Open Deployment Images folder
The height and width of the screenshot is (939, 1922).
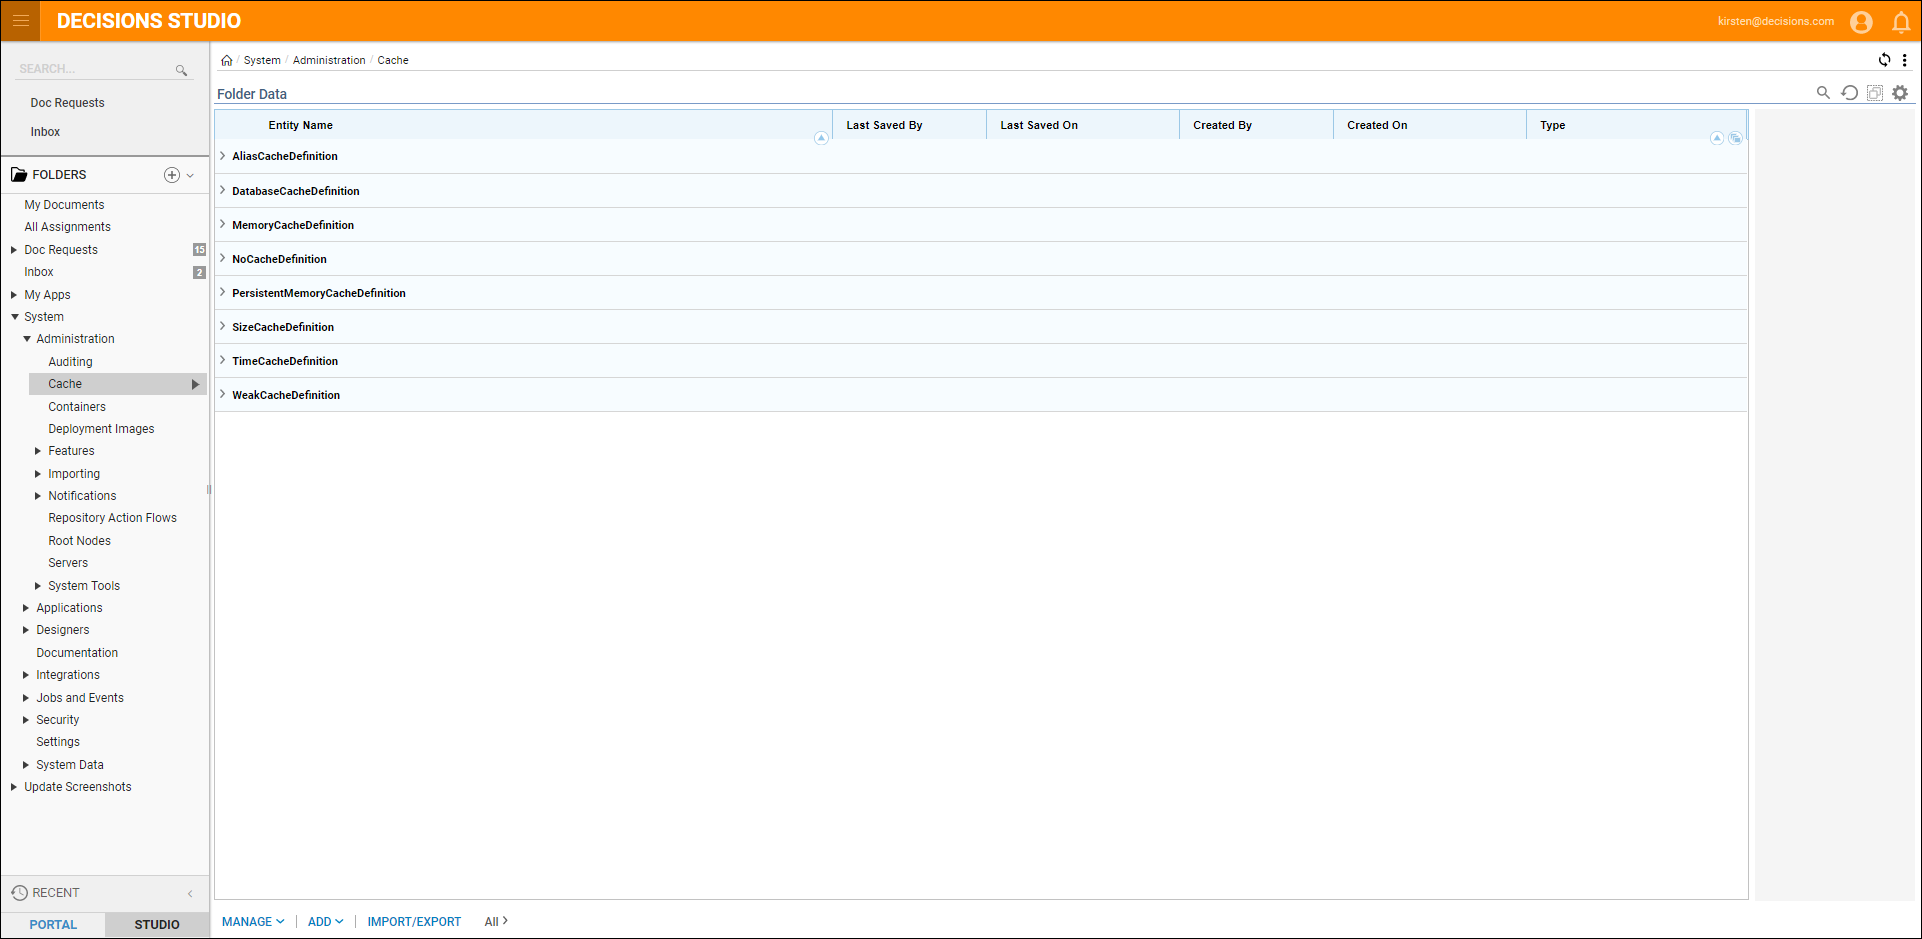click(101, 429)
